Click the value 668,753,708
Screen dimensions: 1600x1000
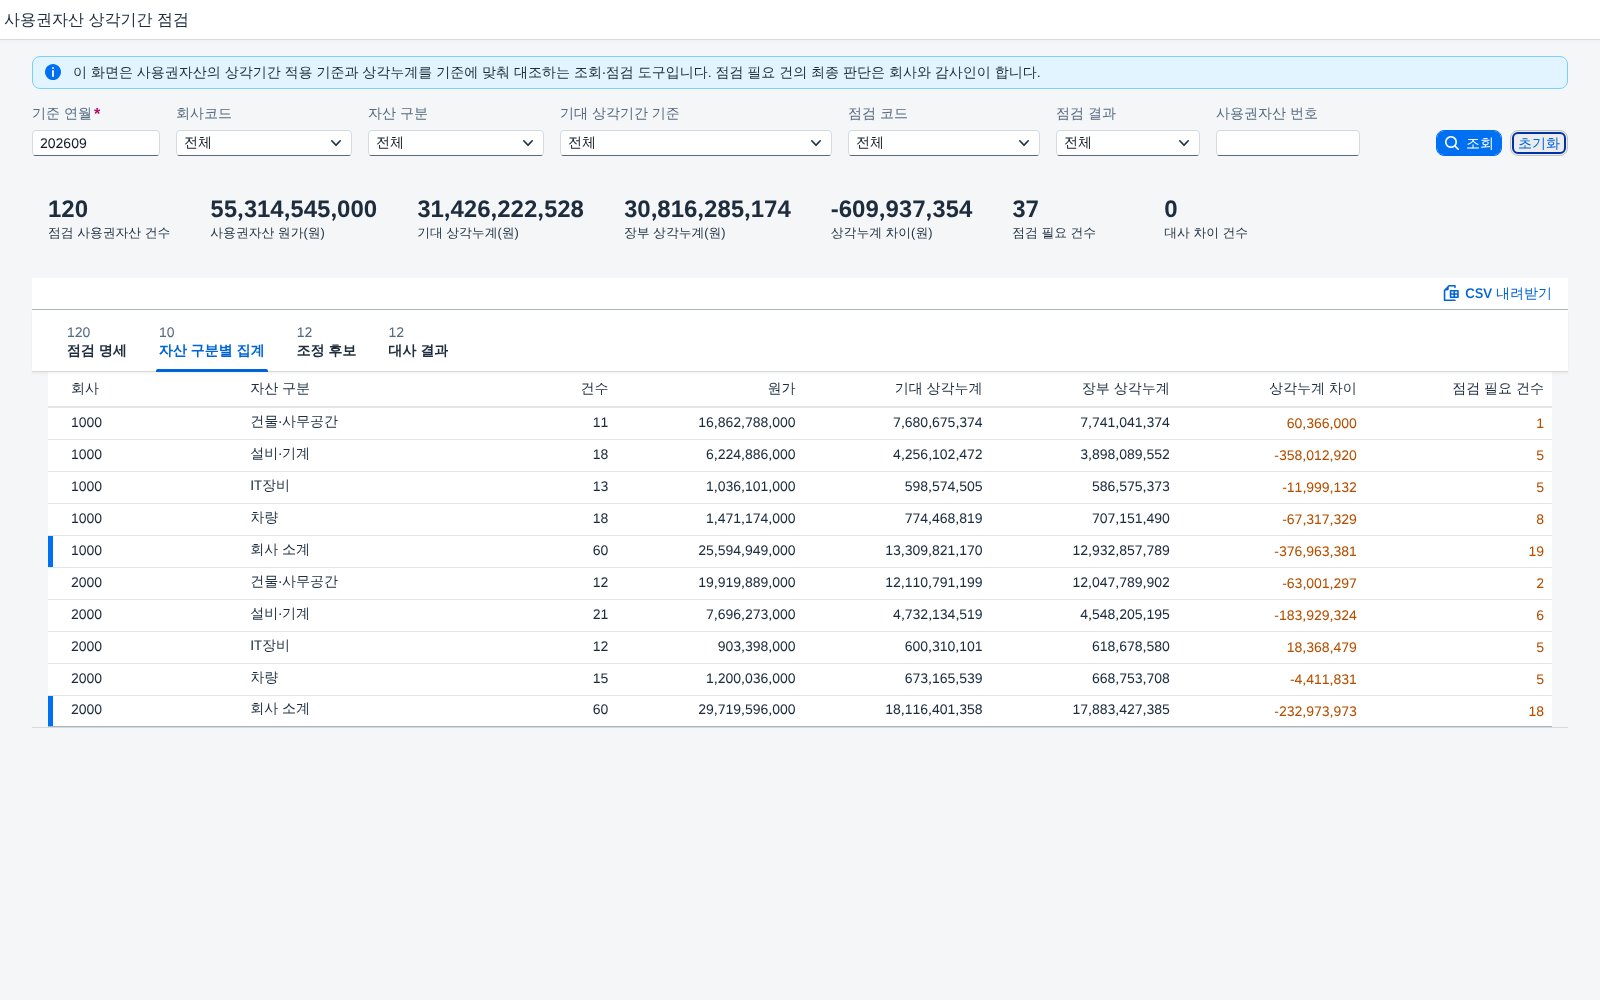(1131, 679)
